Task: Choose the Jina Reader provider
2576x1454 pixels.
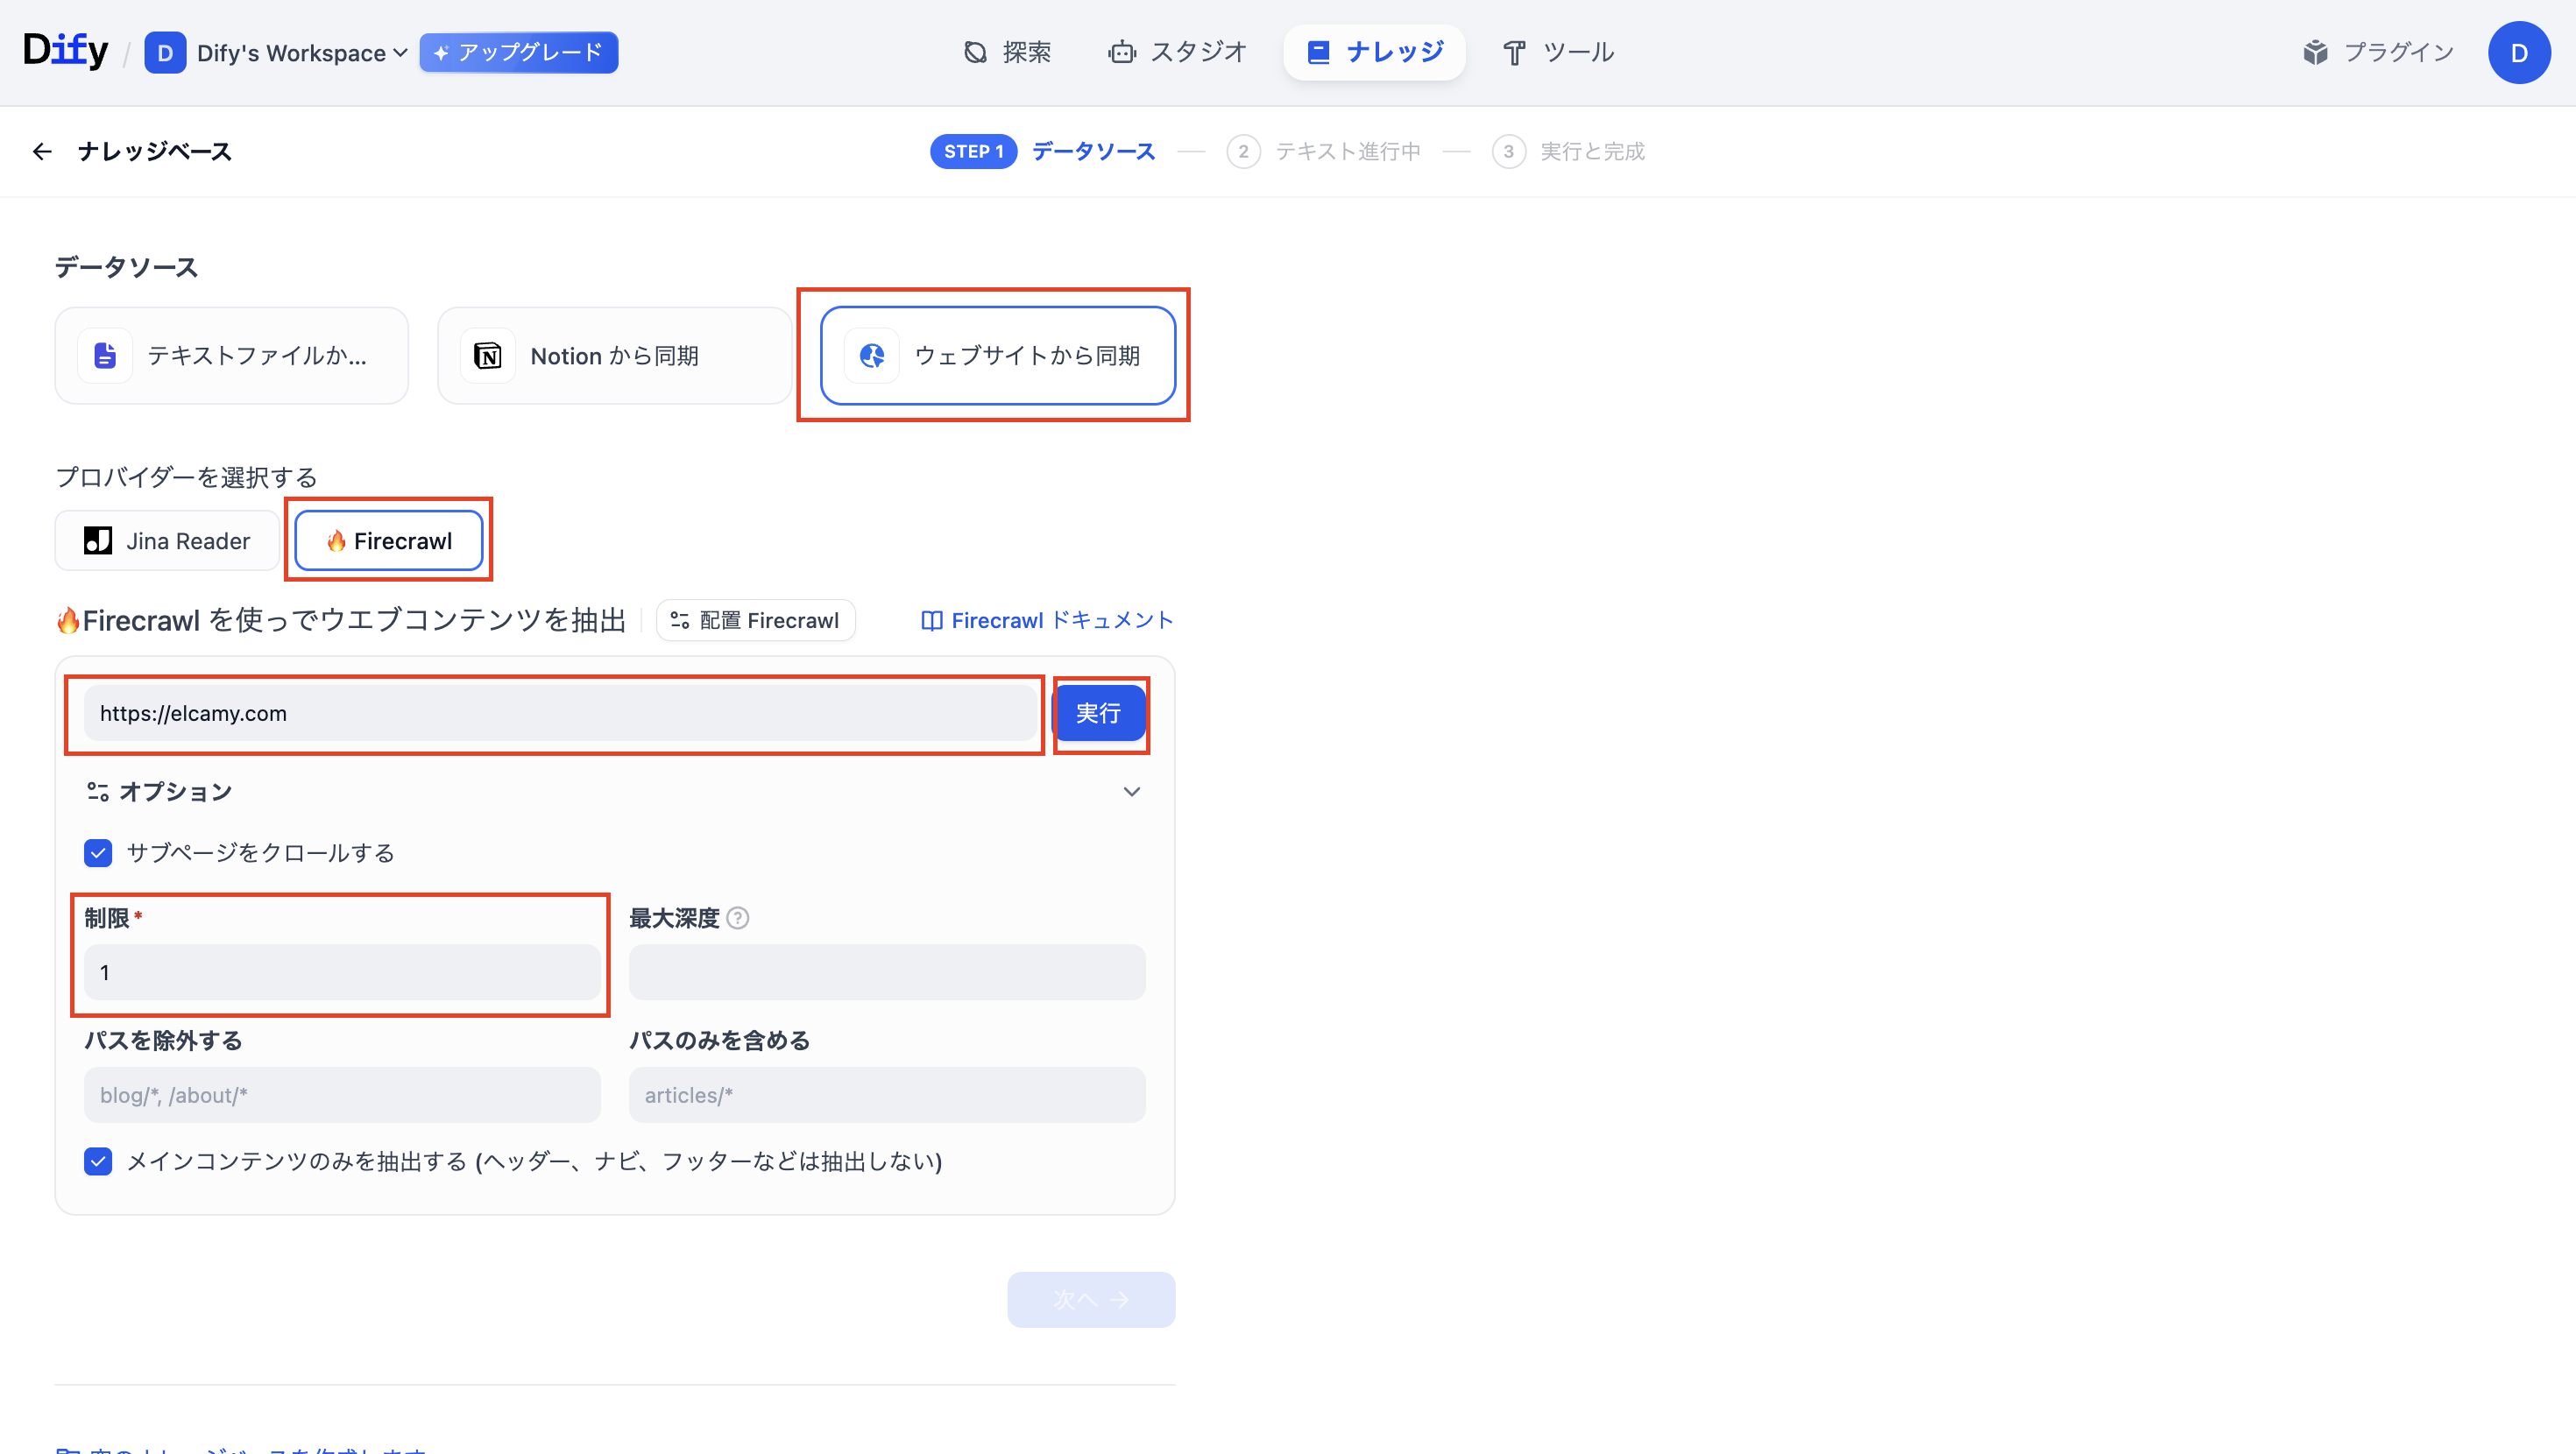Action: [x=167, y=541]
